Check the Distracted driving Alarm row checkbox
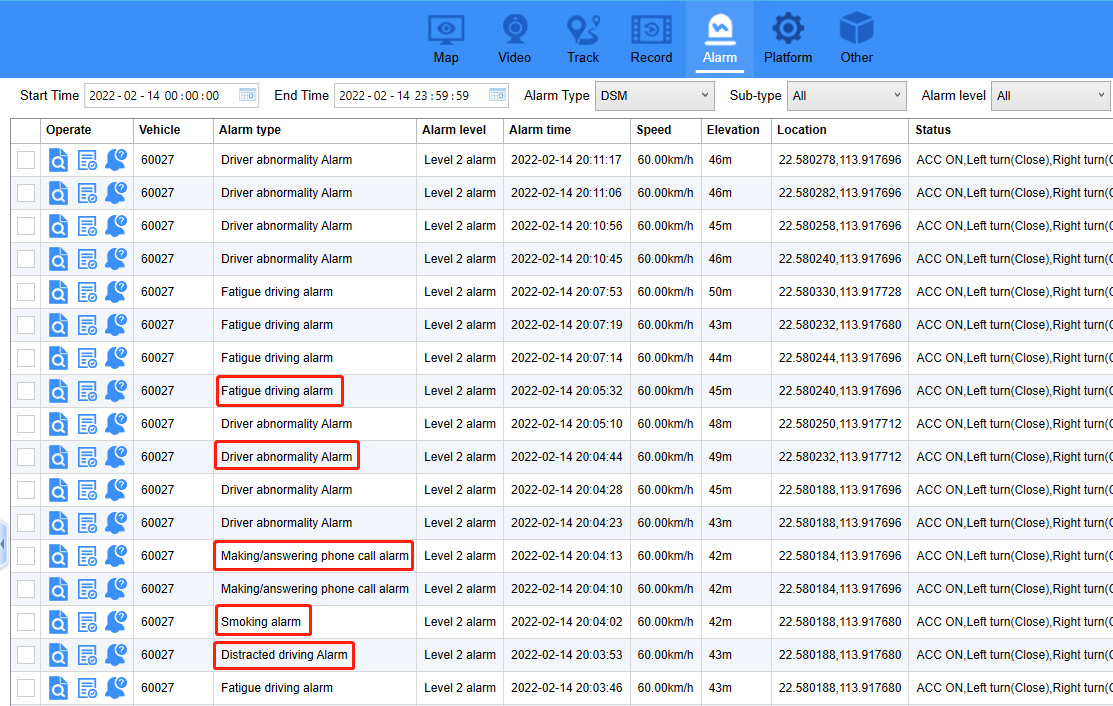 click(x=26, y=655)
